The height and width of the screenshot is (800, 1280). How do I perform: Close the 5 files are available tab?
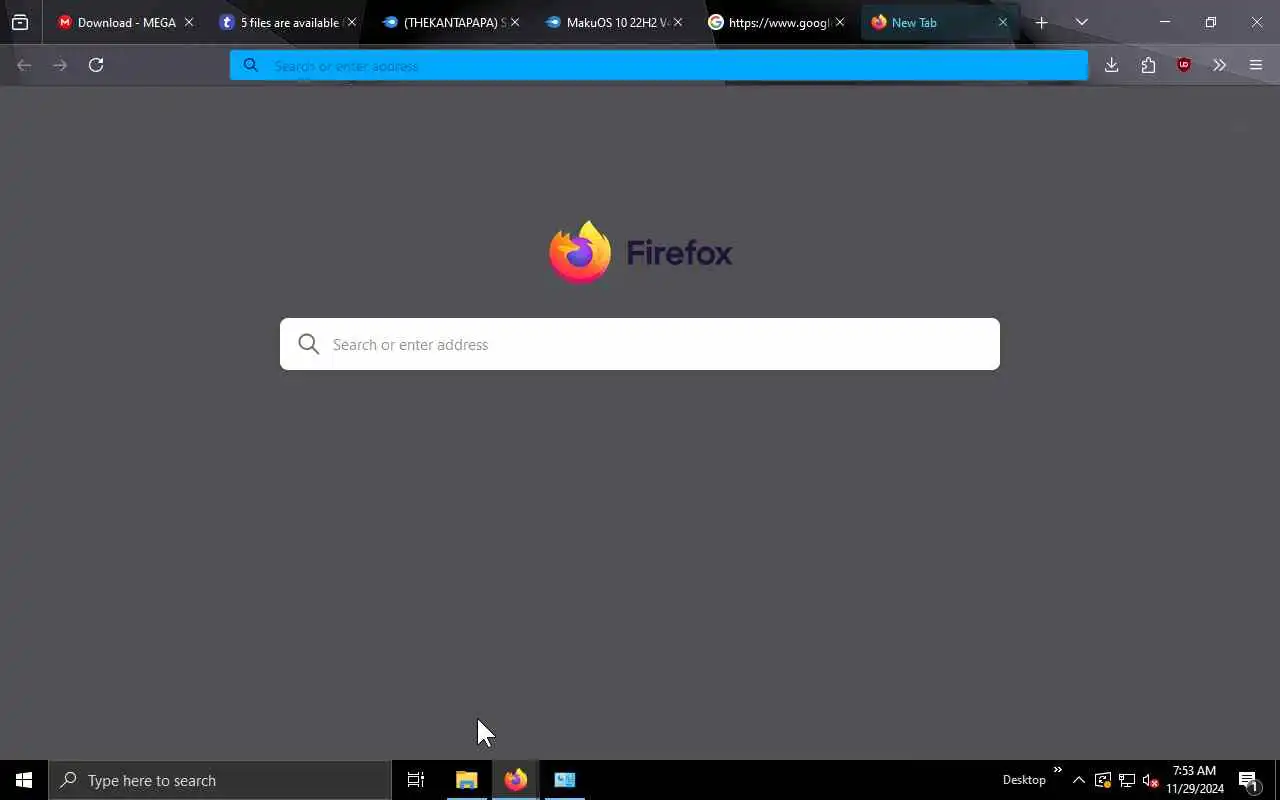[351, 22]
